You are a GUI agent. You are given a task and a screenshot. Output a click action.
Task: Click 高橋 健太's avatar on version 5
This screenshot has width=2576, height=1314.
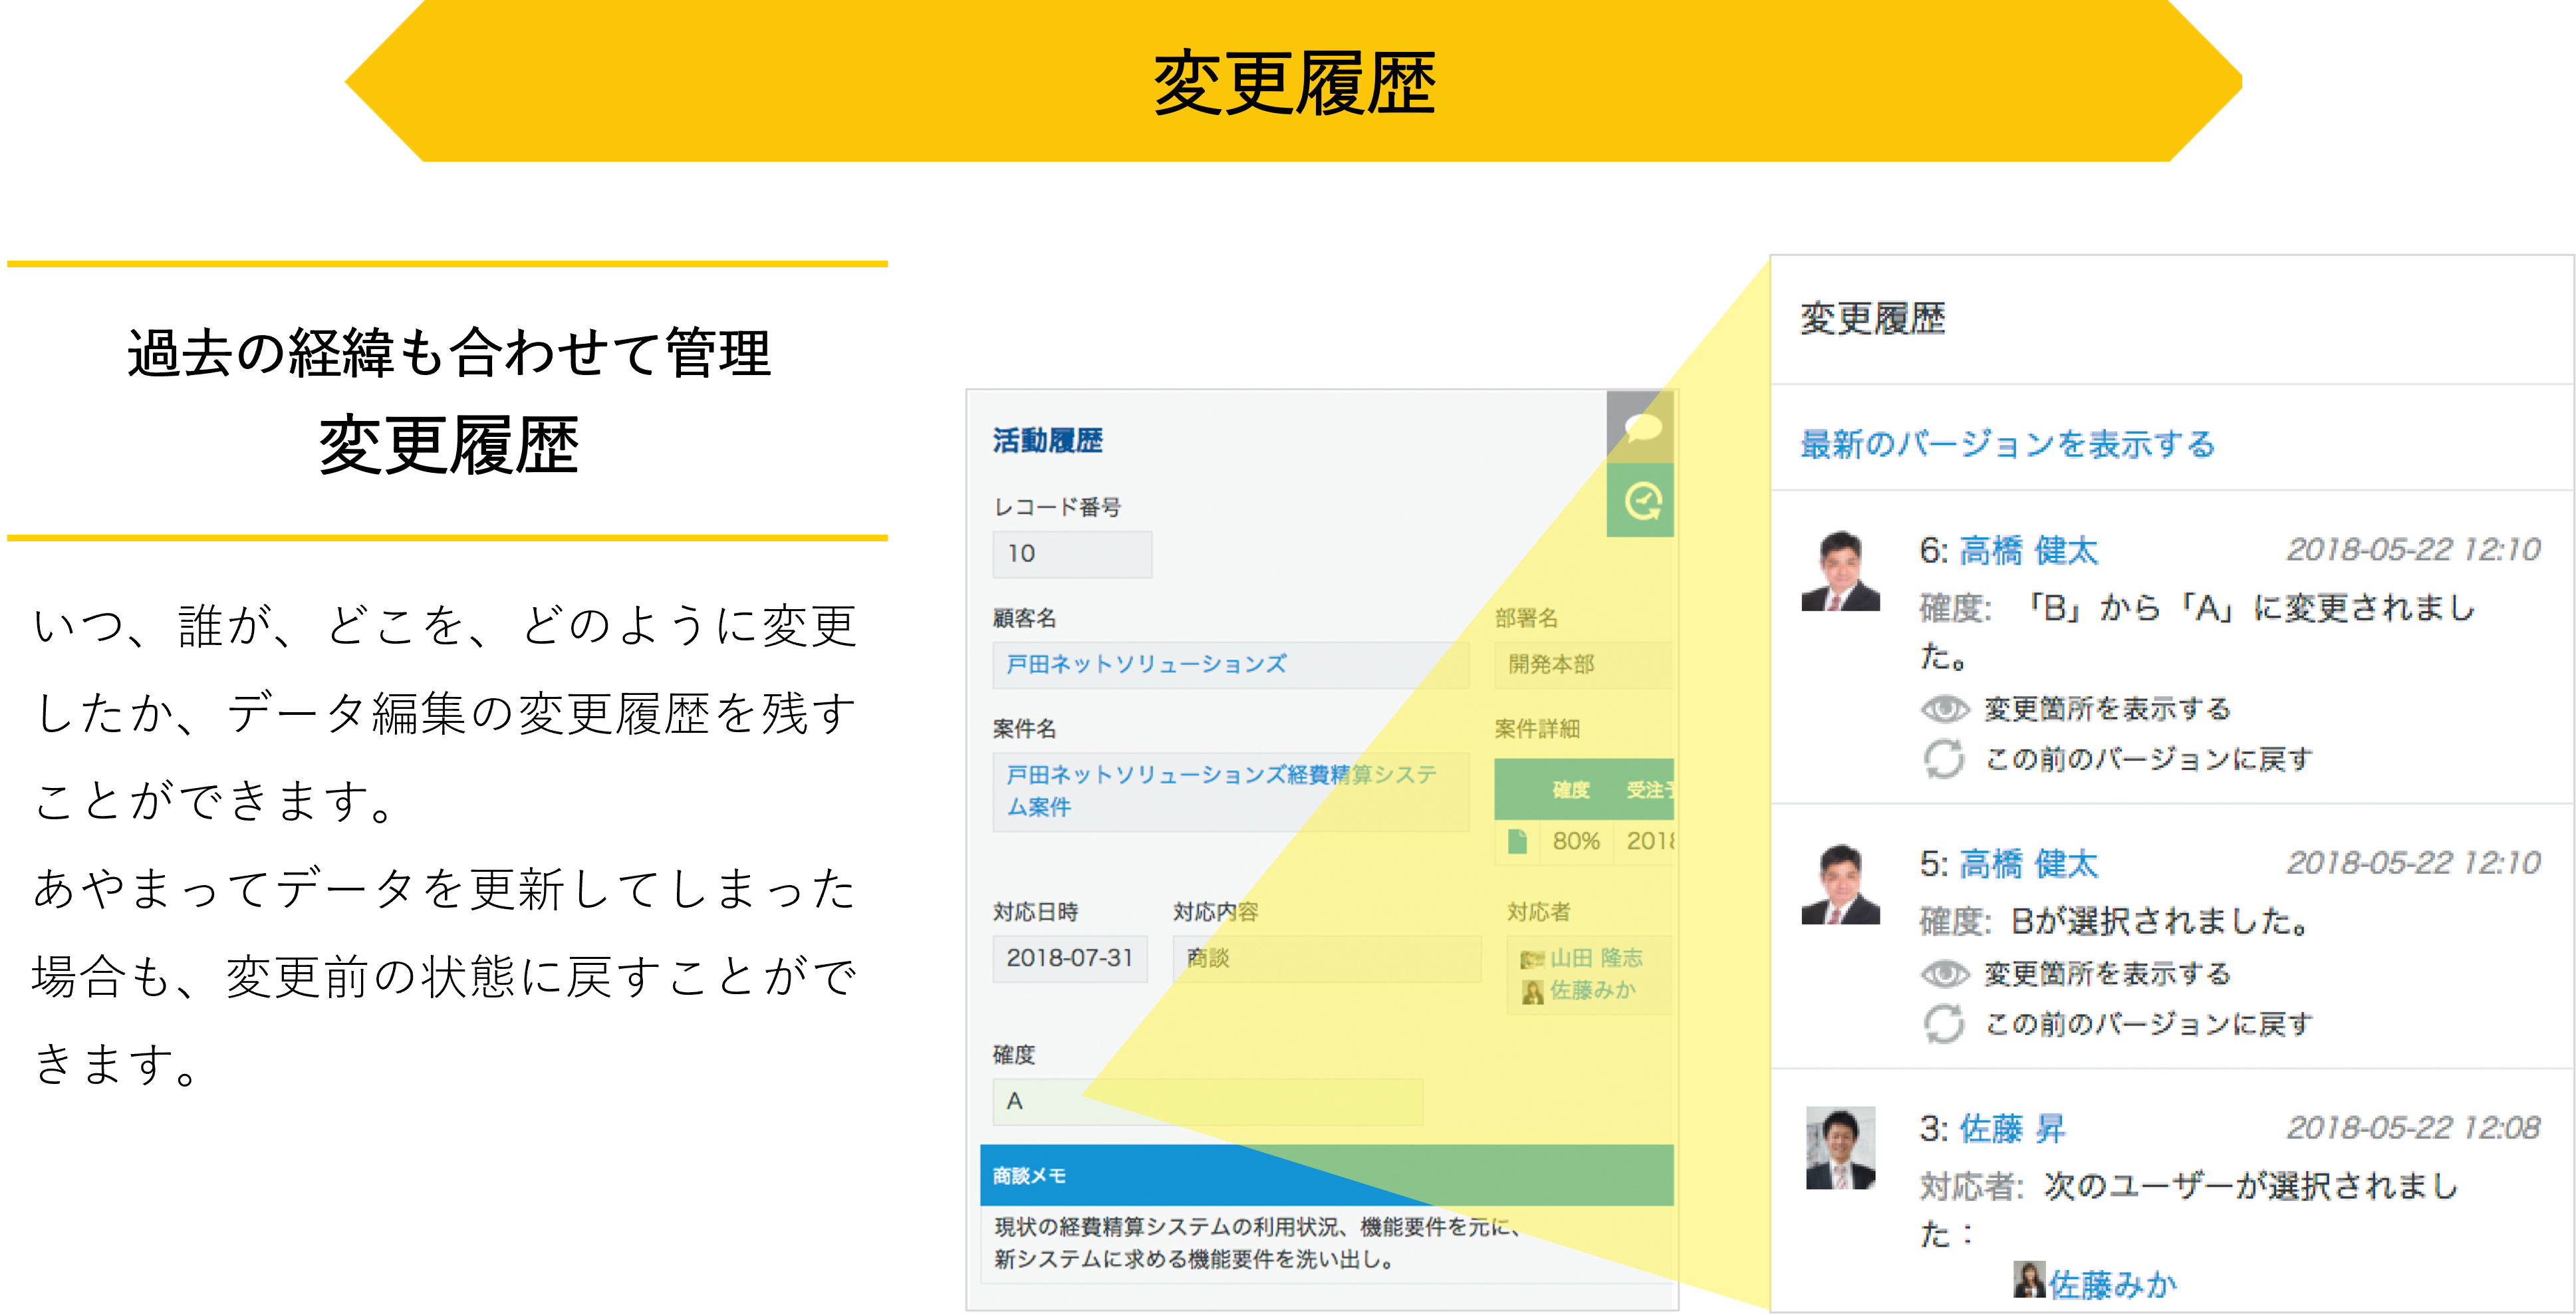tap(1840, 884)
